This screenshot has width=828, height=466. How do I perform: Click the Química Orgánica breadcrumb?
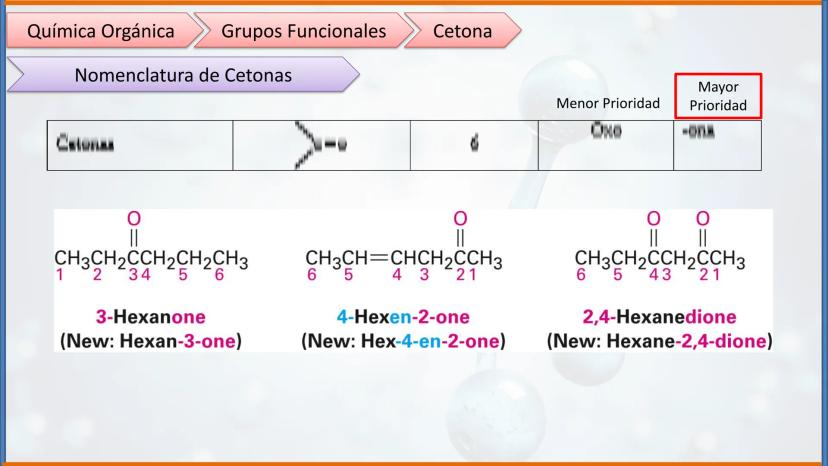click(x=100, y=31)
